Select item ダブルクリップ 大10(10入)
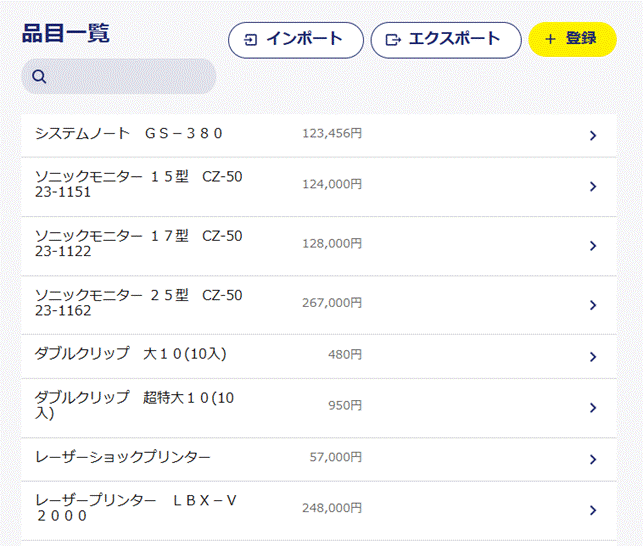The image size is (643, 546). 130,354
